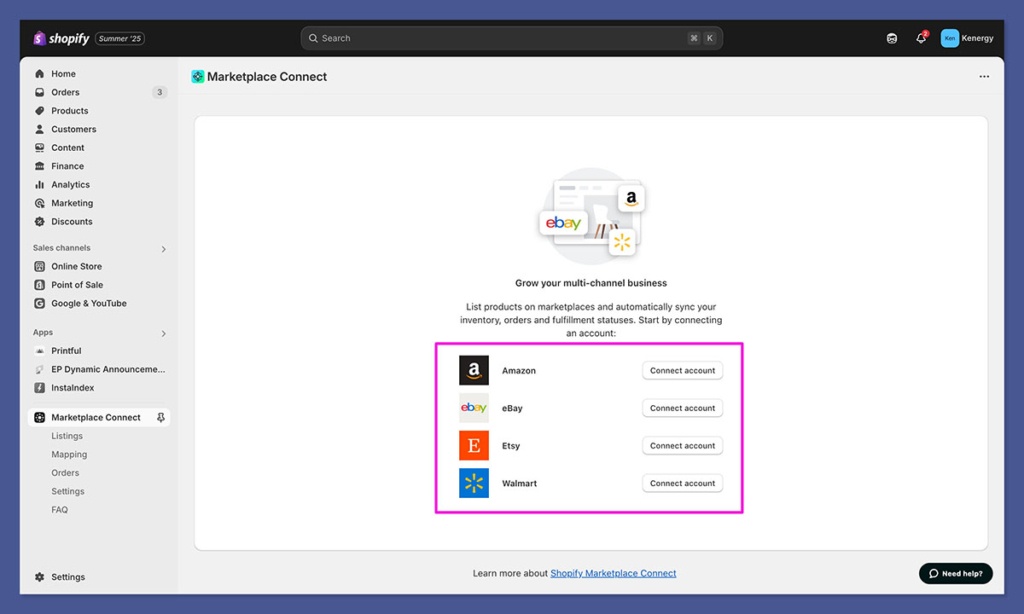Open the sidekick icon in top bar
The image size is (1024, 614).
892,38
